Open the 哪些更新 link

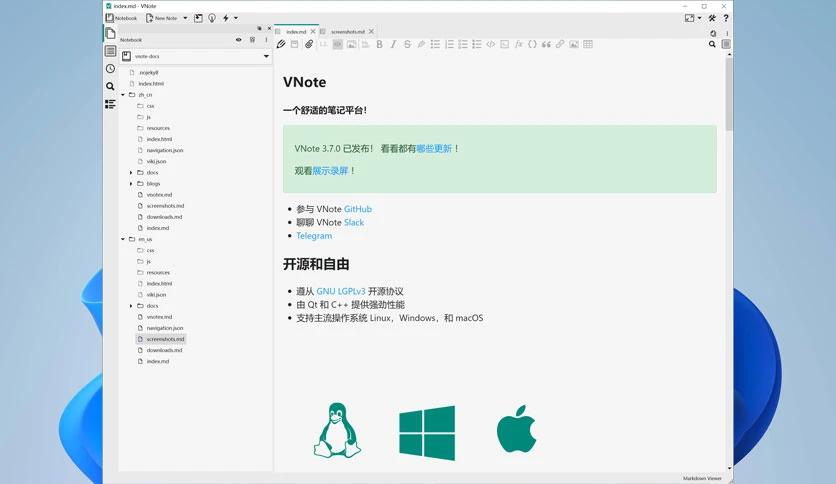433,149
